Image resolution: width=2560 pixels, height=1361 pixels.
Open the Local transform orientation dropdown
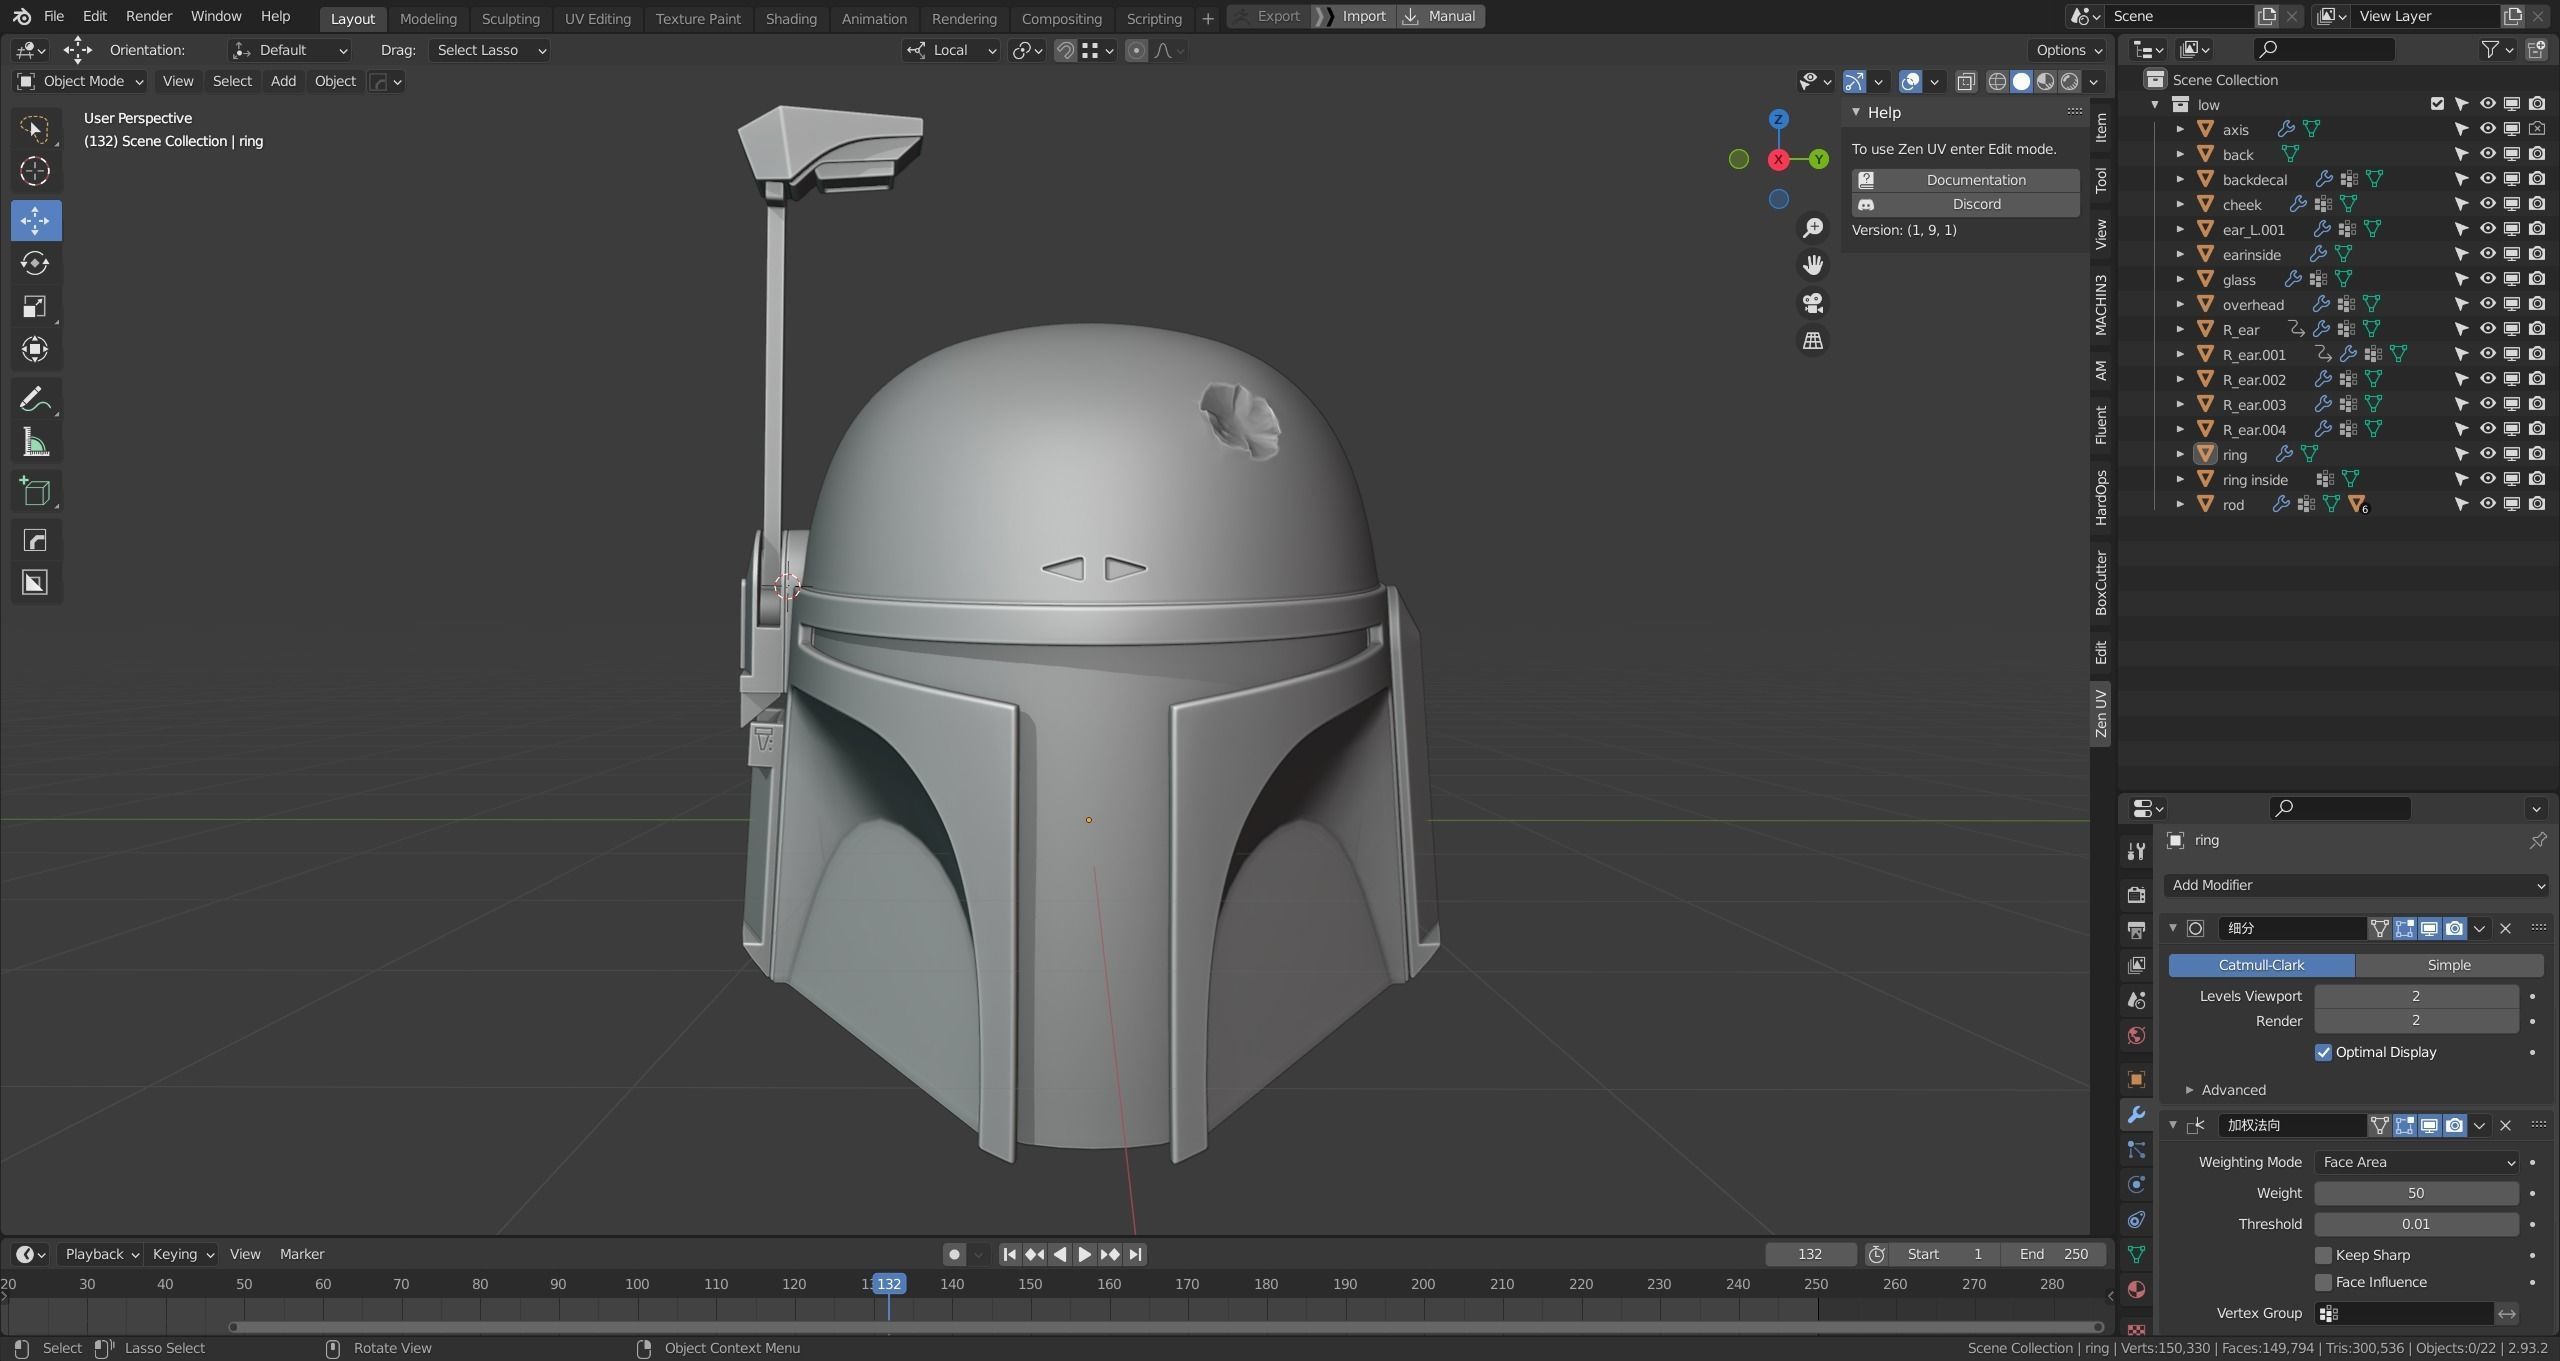click(951, 50)
